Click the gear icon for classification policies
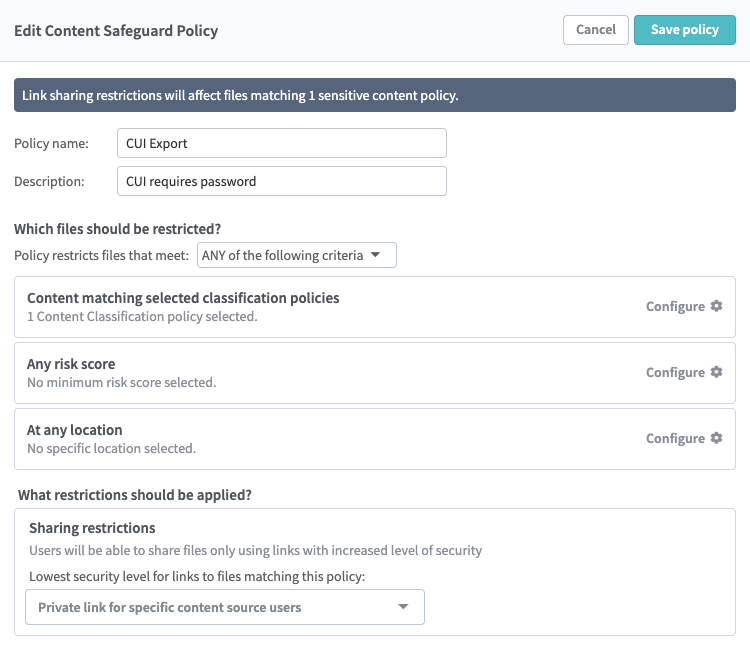This screenshot has height=654, width=750. point(716,306)
